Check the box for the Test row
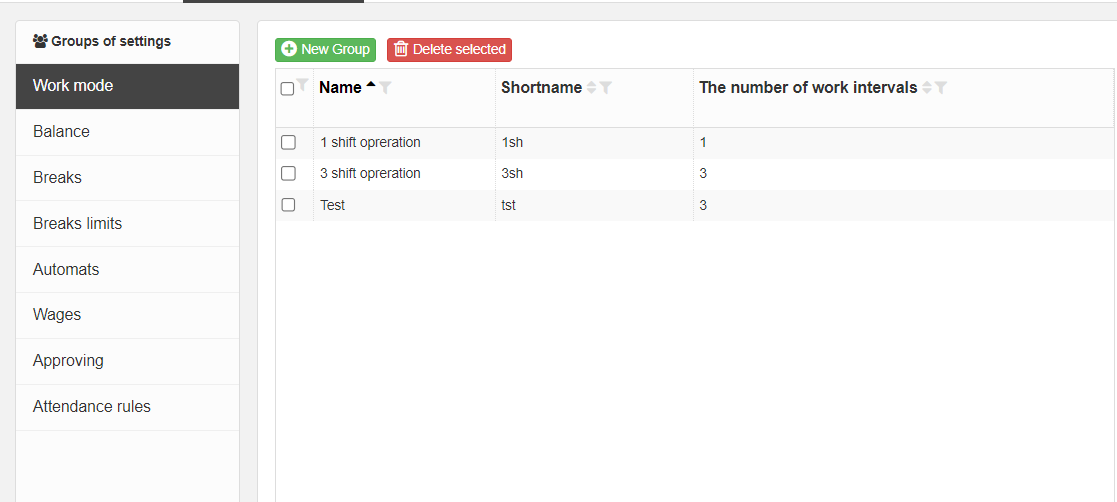1117x502 pixels. 288,205
